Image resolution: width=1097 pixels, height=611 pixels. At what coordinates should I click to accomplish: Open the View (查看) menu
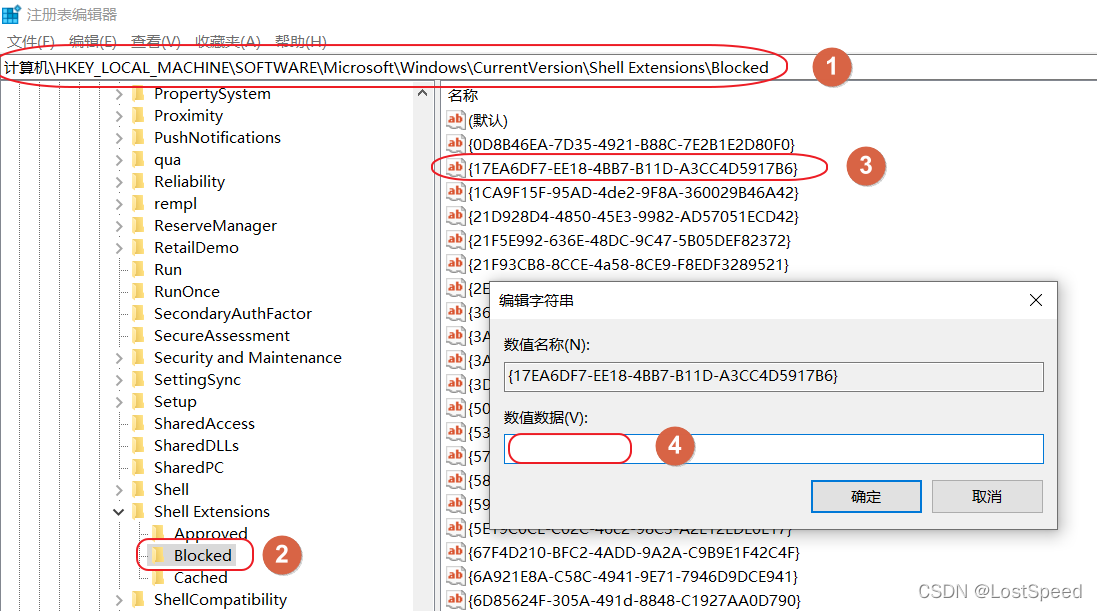(x=155, y=41)
